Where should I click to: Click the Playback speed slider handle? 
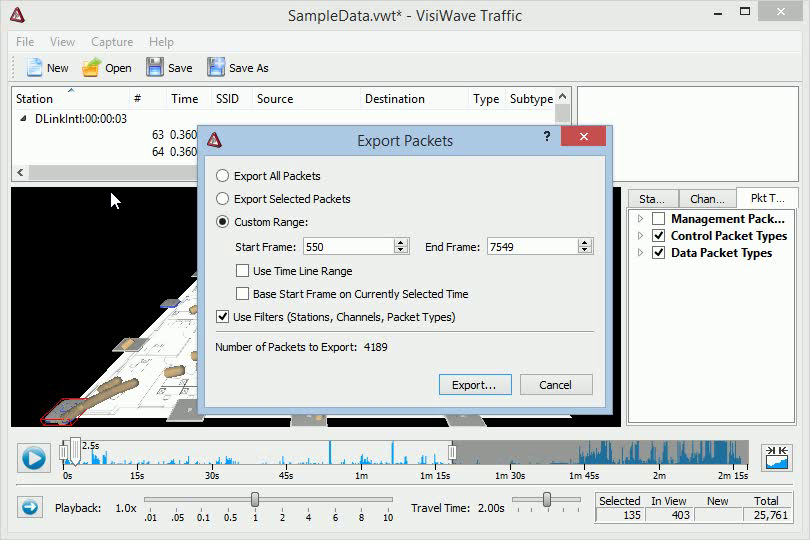(255, 499)
